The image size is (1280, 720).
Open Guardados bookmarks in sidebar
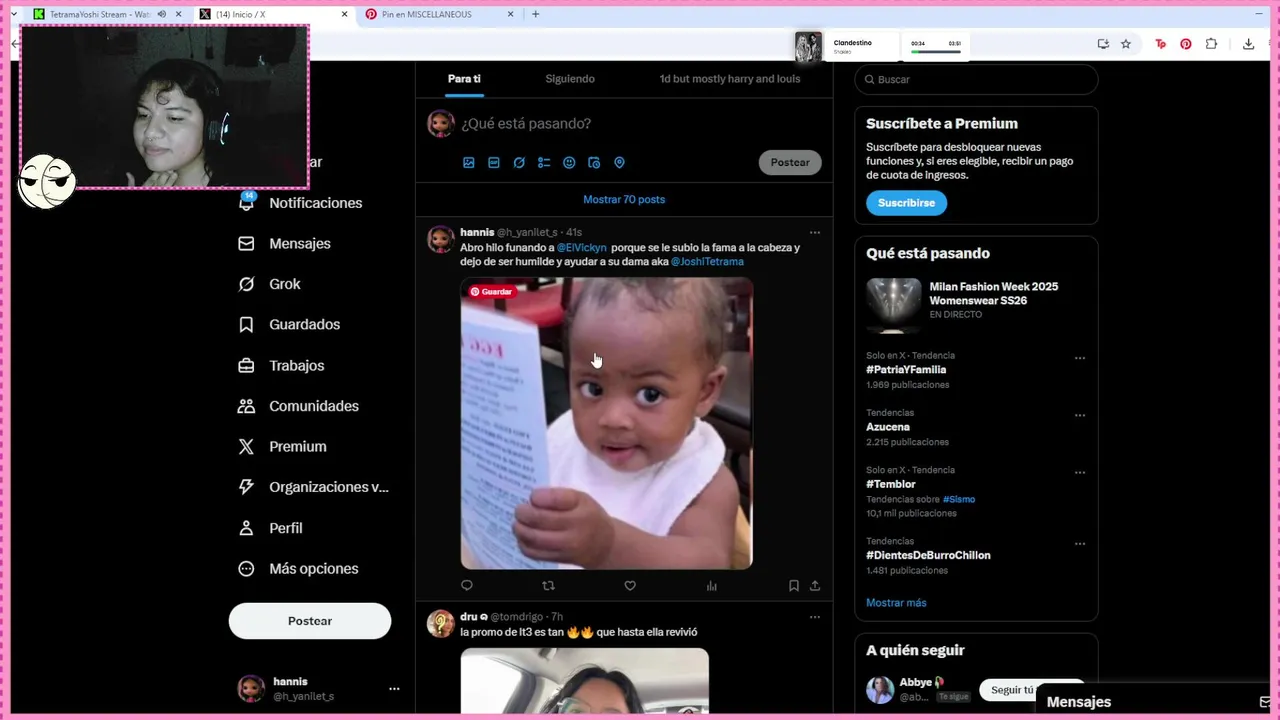pyautogui.click(x=289, y=325)
